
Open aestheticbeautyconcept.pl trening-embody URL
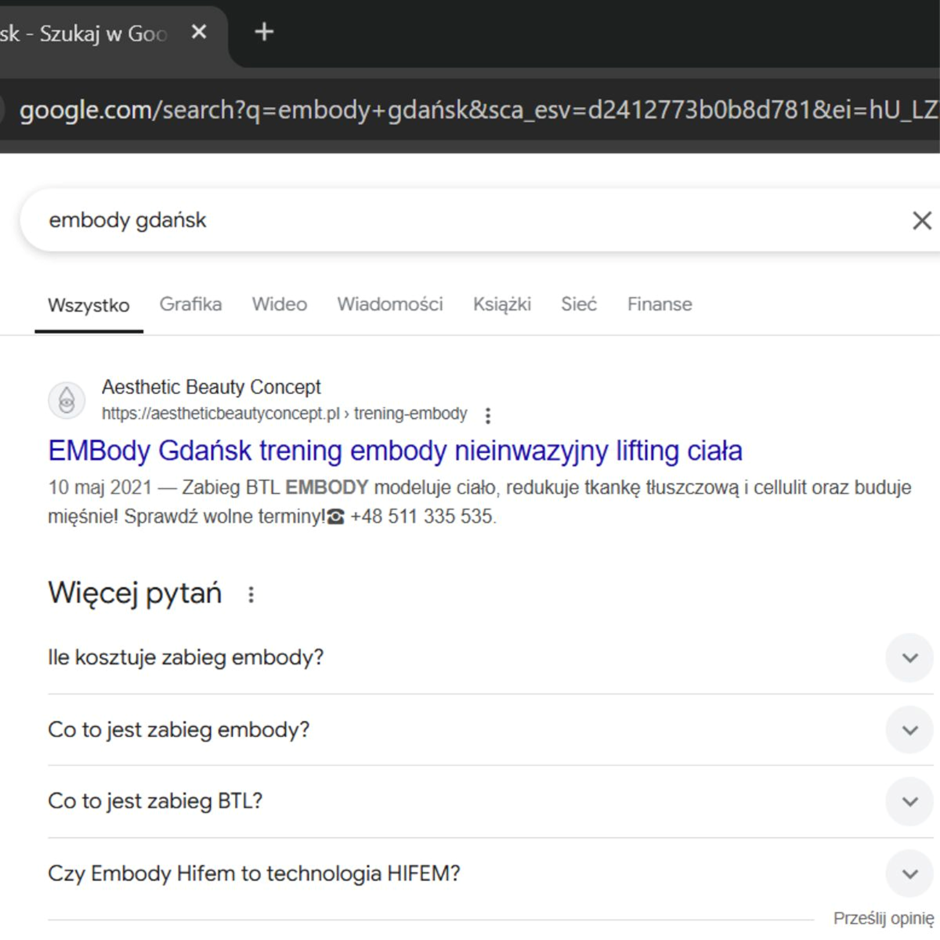tap(284, 414)
